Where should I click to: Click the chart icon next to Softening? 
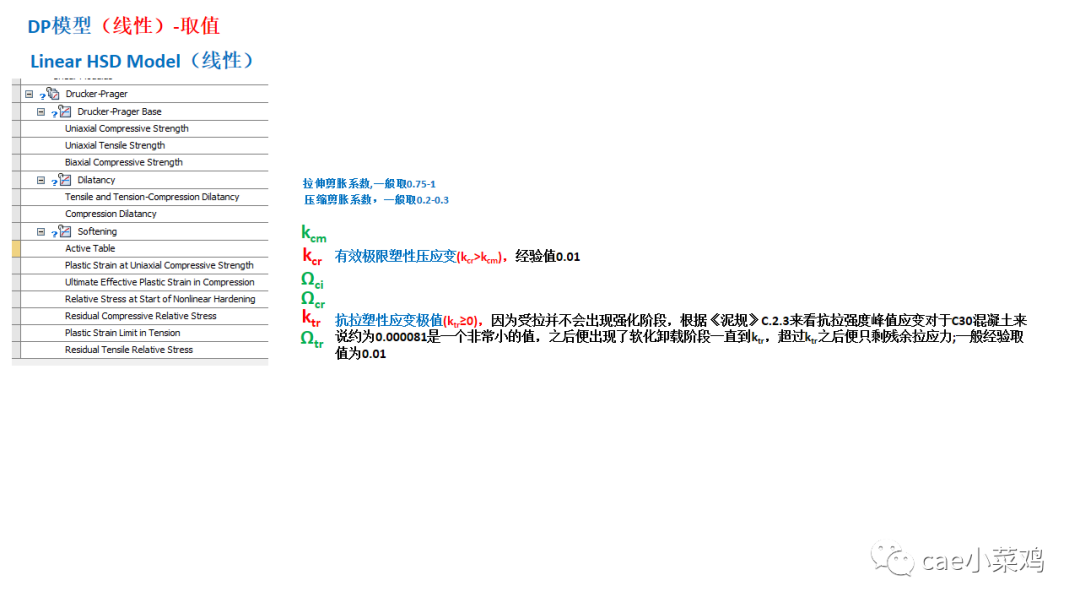coord(63,231)
